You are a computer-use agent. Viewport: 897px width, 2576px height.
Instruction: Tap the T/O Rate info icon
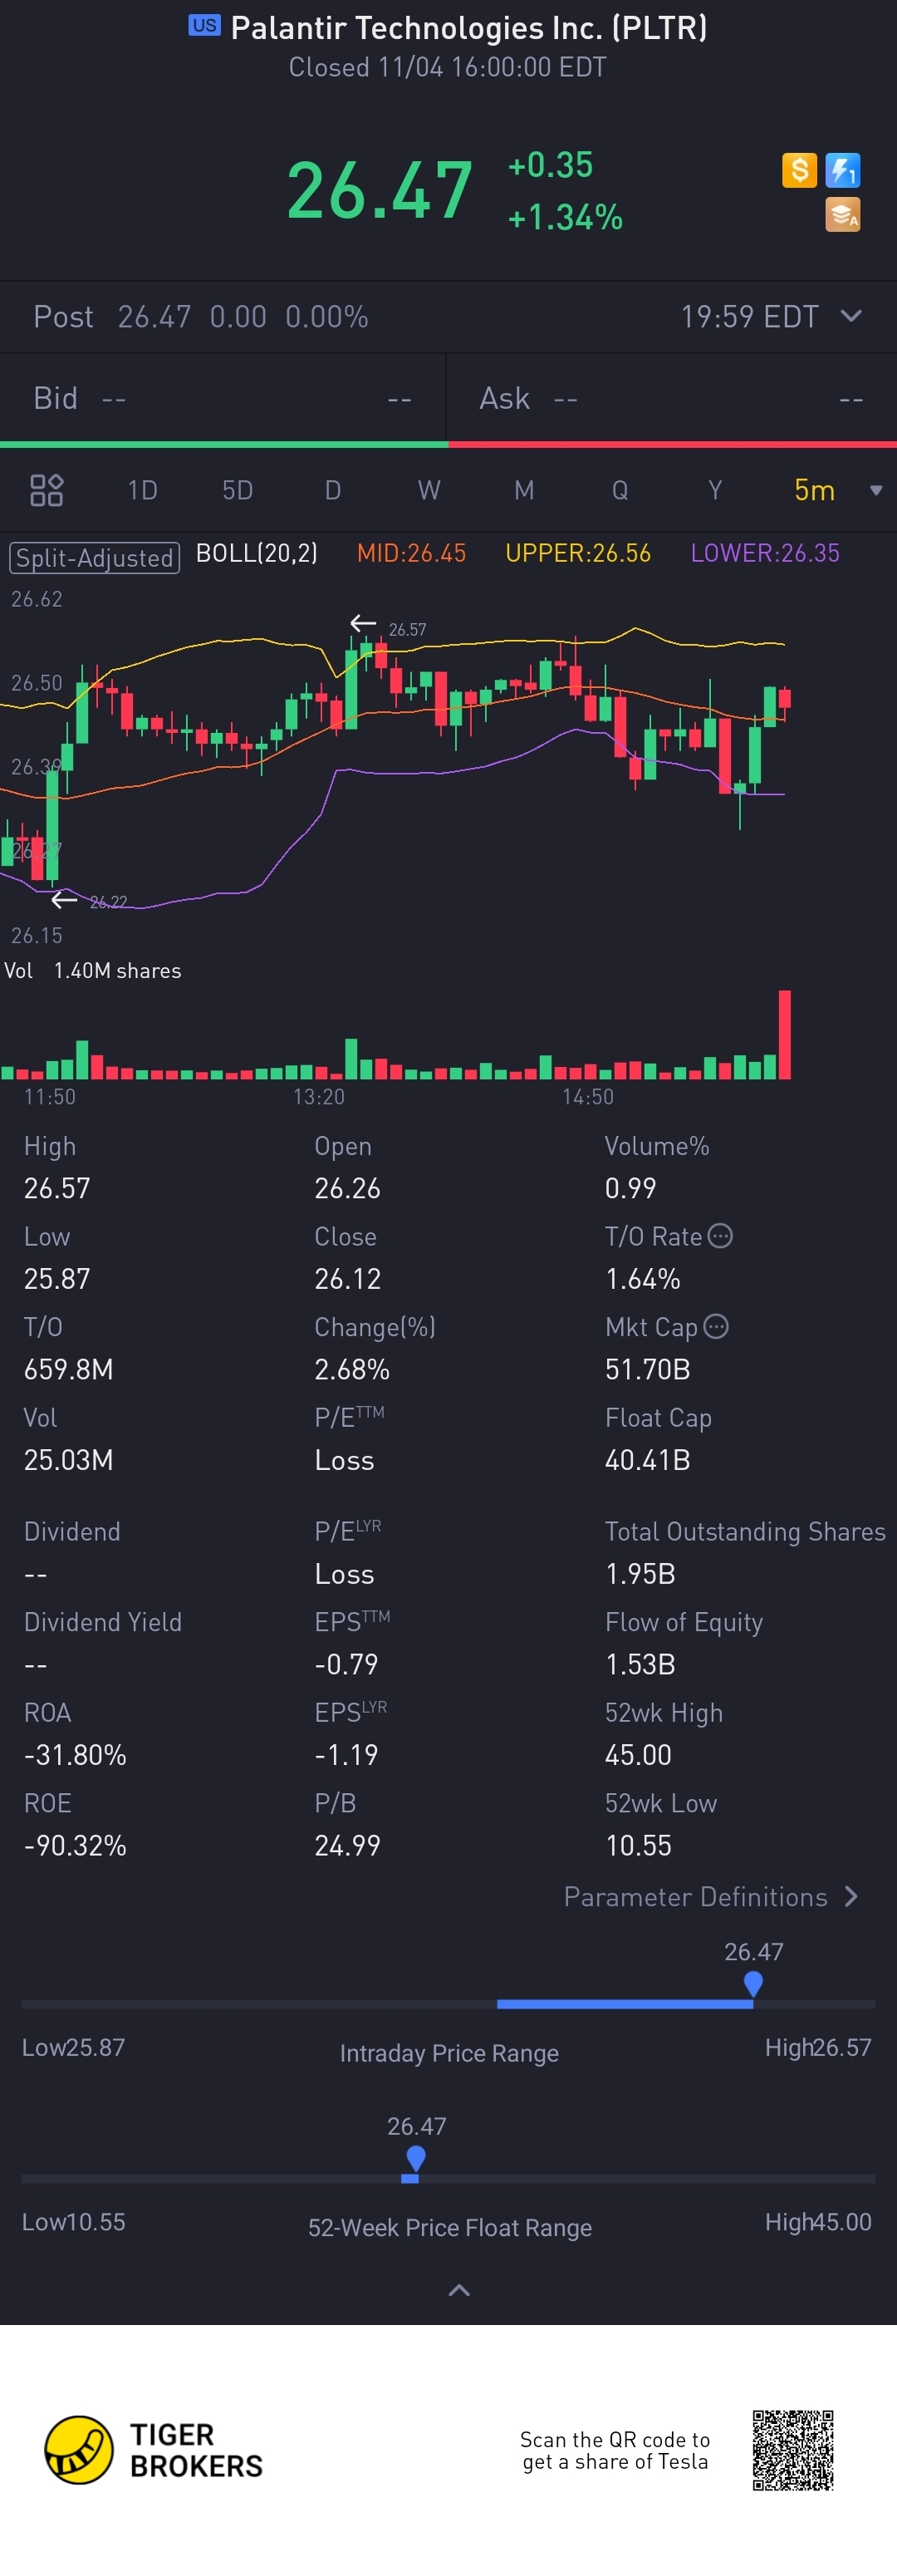click(x=720, y=1236)
